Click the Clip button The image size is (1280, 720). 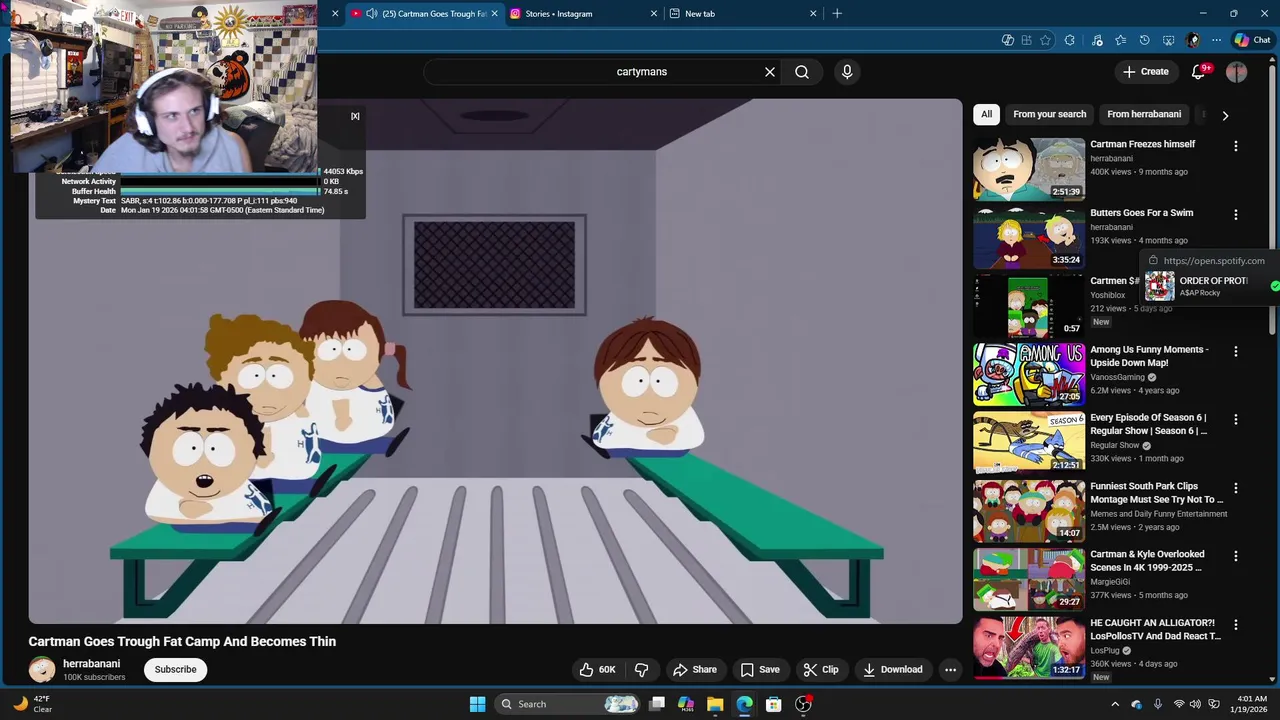tap(821, 670)
